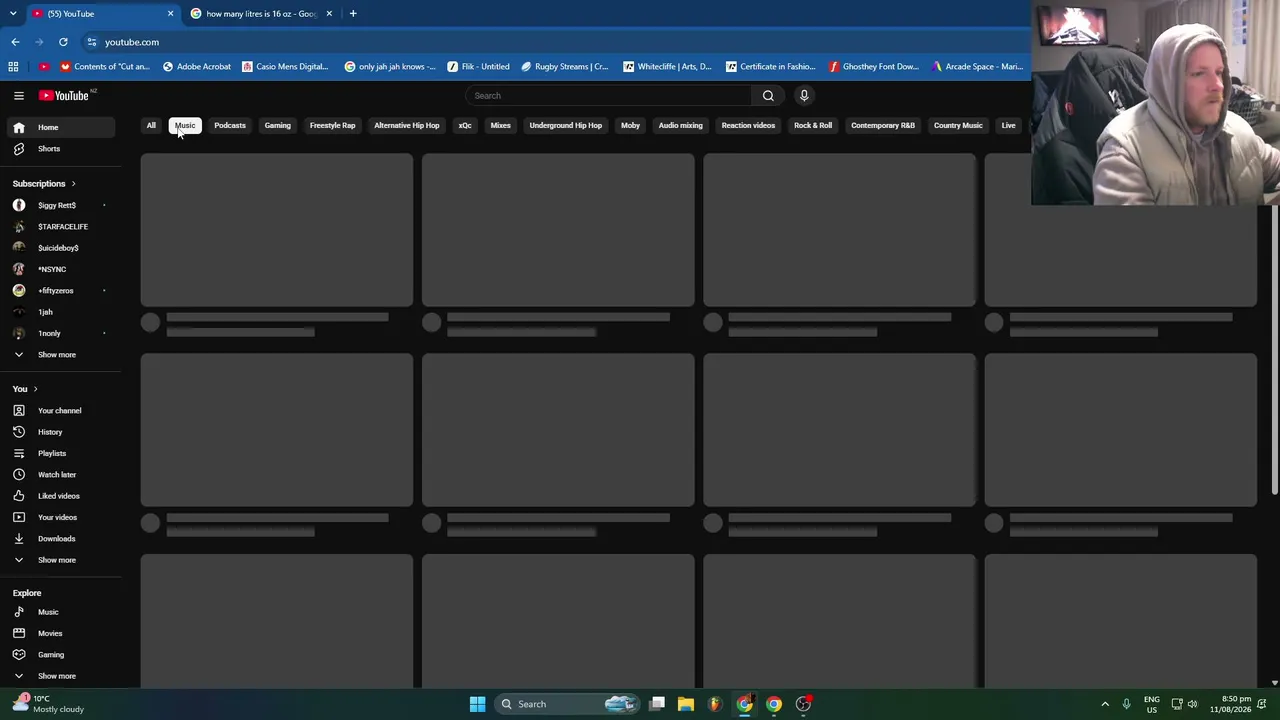This screenshot has width=1280, height=720.
Task: Open the tab search dropdown in Chrome
Action: point(14,14)
